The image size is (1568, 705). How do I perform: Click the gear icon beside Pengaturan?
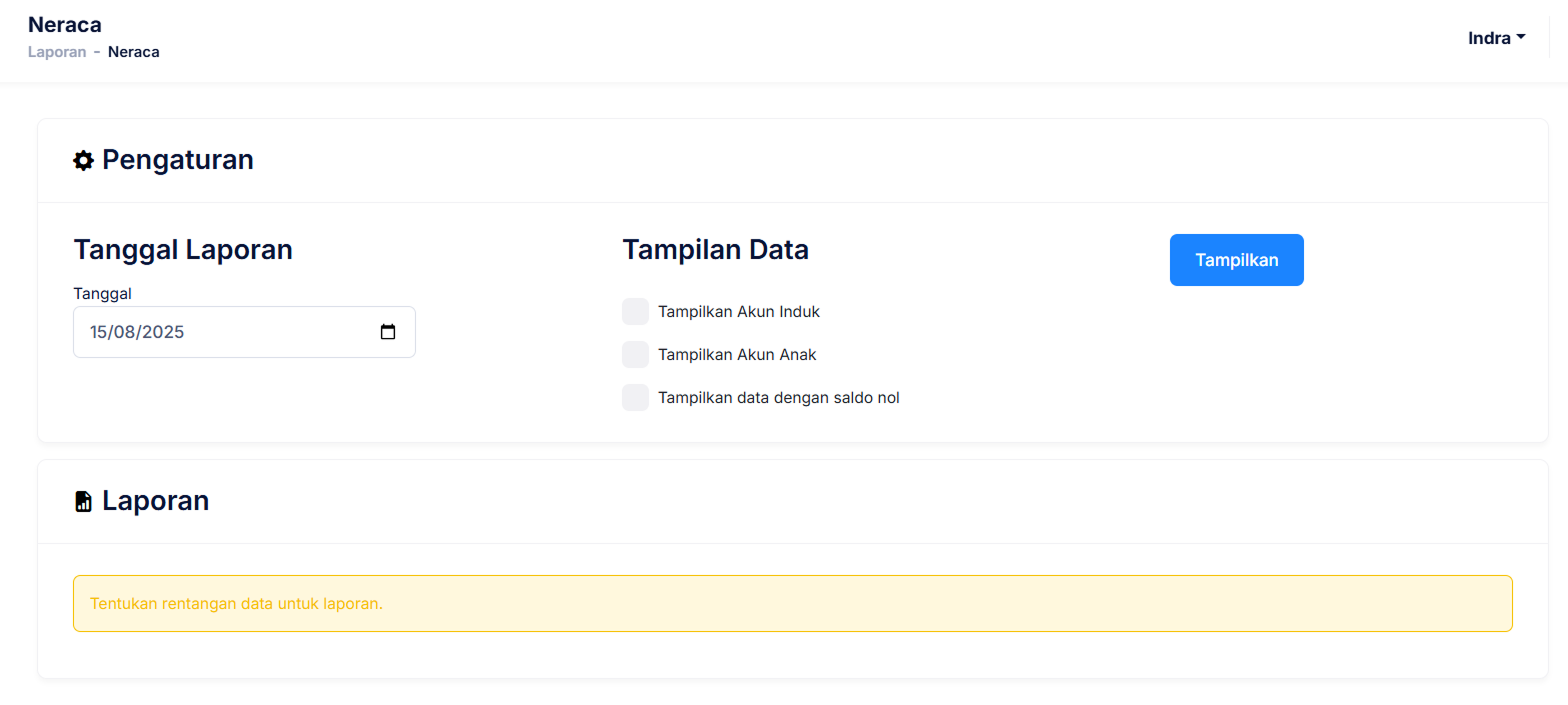coord(83,160)
